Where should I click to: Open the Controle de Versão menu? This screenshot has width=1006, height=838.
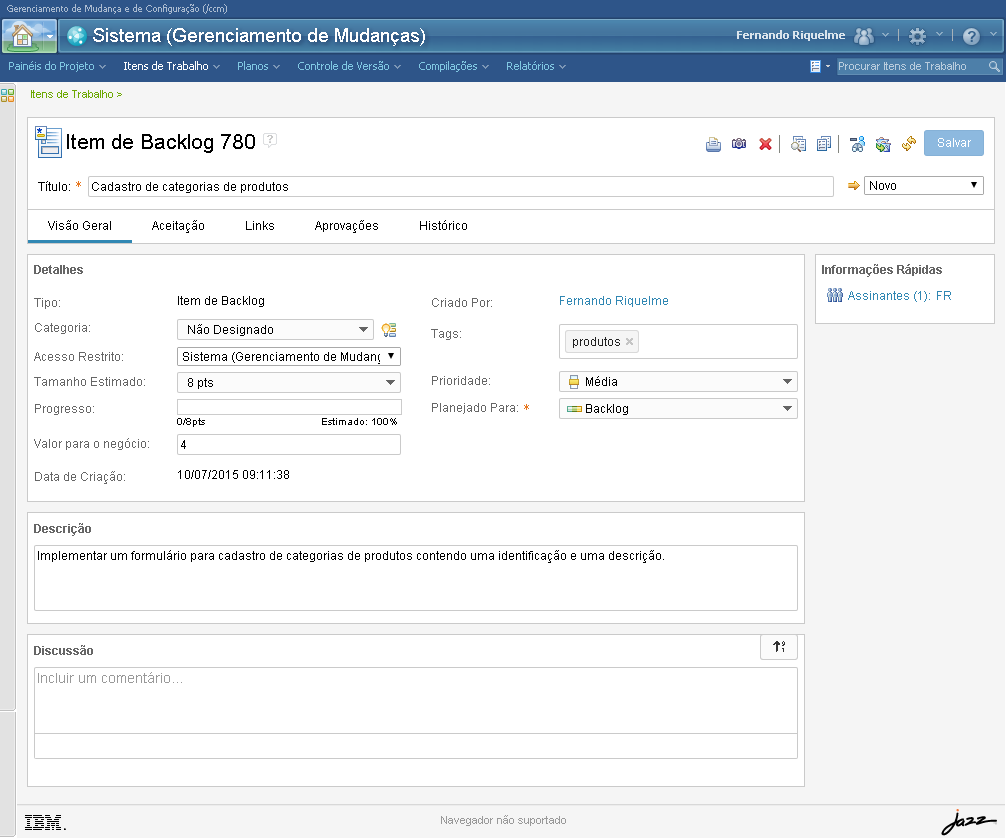[349, 66]
